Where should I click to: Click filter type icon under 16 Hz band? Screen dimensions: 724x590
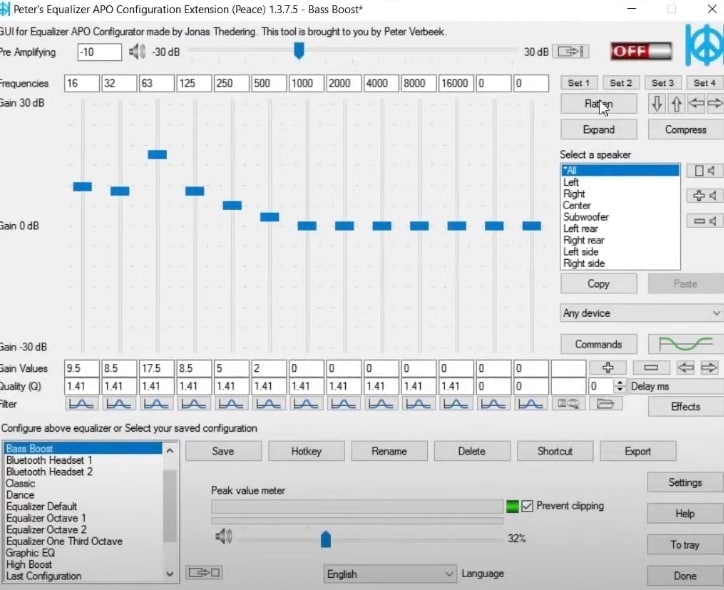81,404
